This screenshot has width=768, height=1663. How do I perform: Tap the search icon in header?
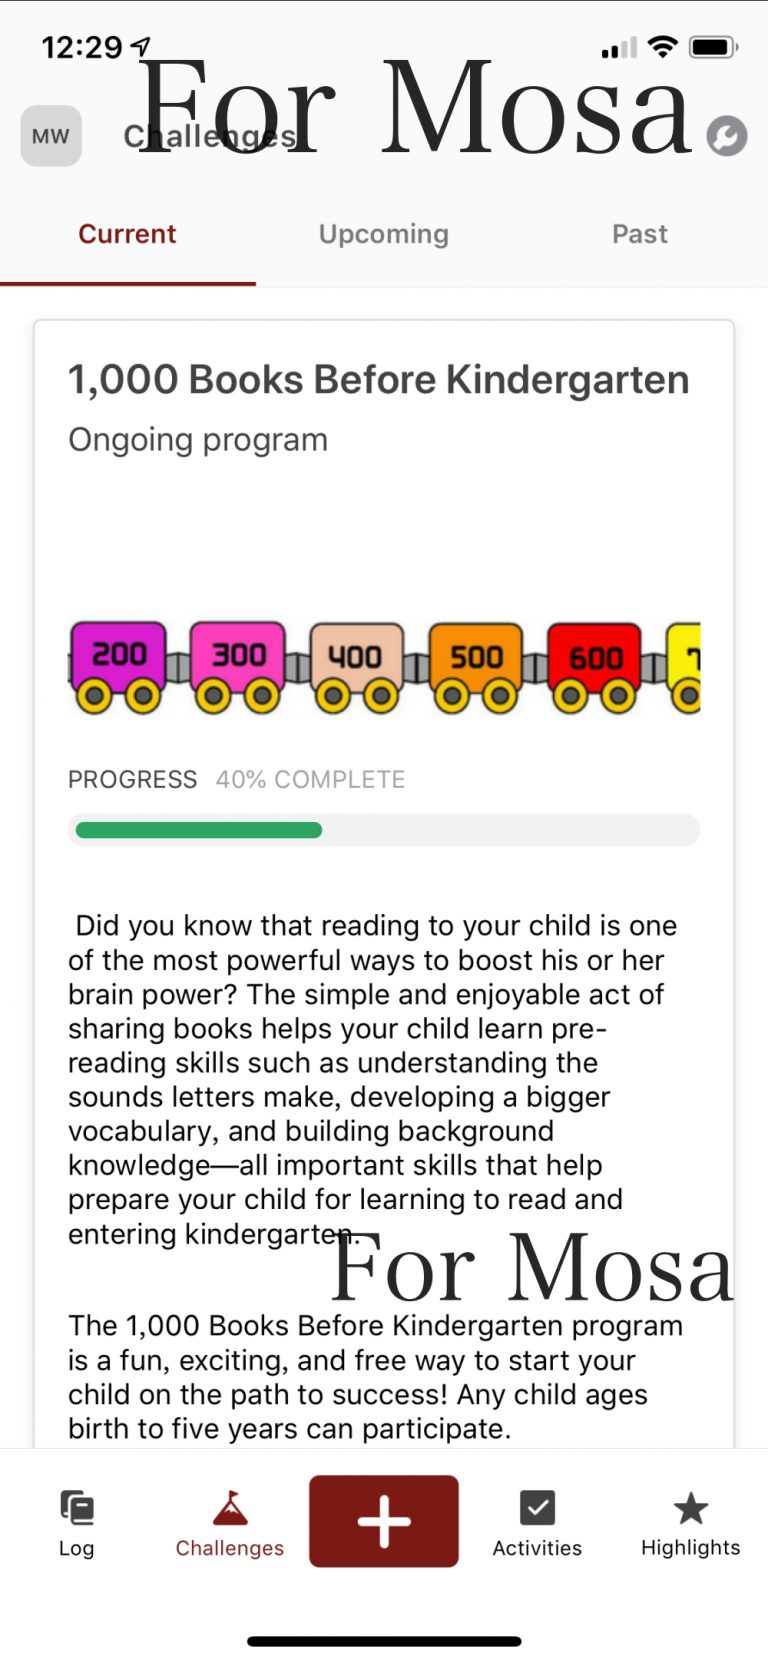coord(727,136)
